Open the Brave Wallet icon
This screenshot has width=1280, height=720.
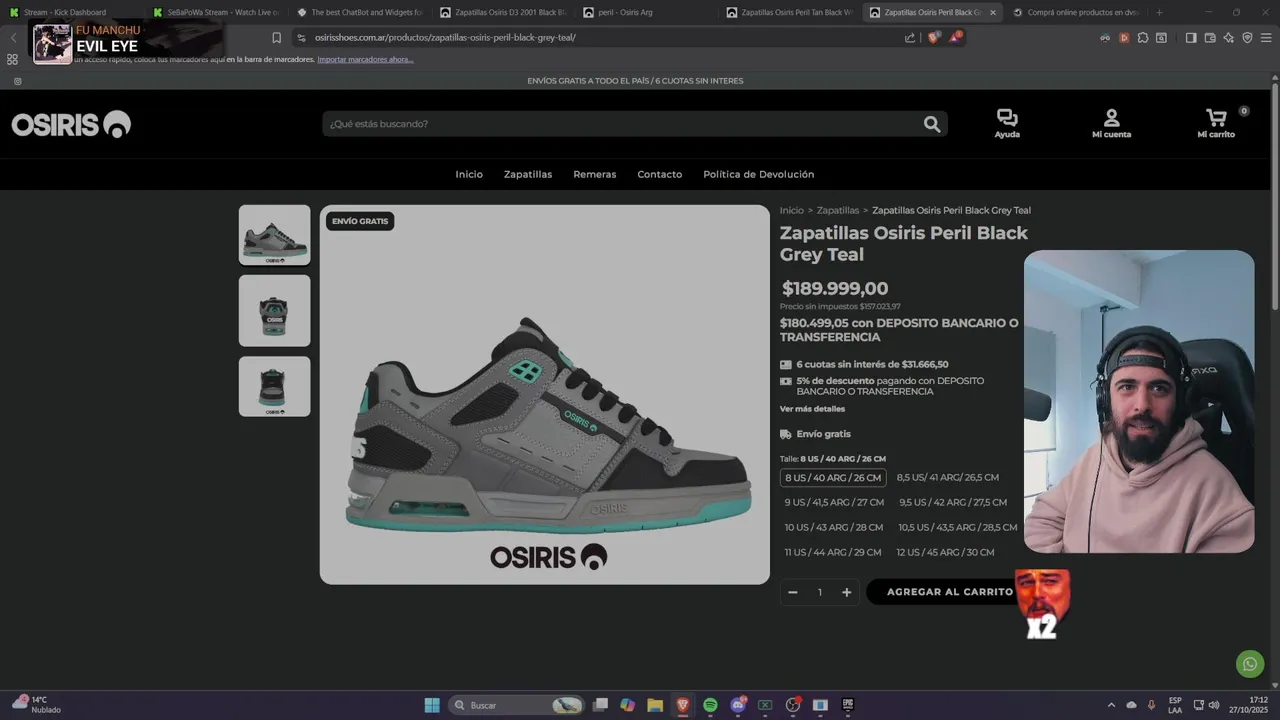(1210, 38)
